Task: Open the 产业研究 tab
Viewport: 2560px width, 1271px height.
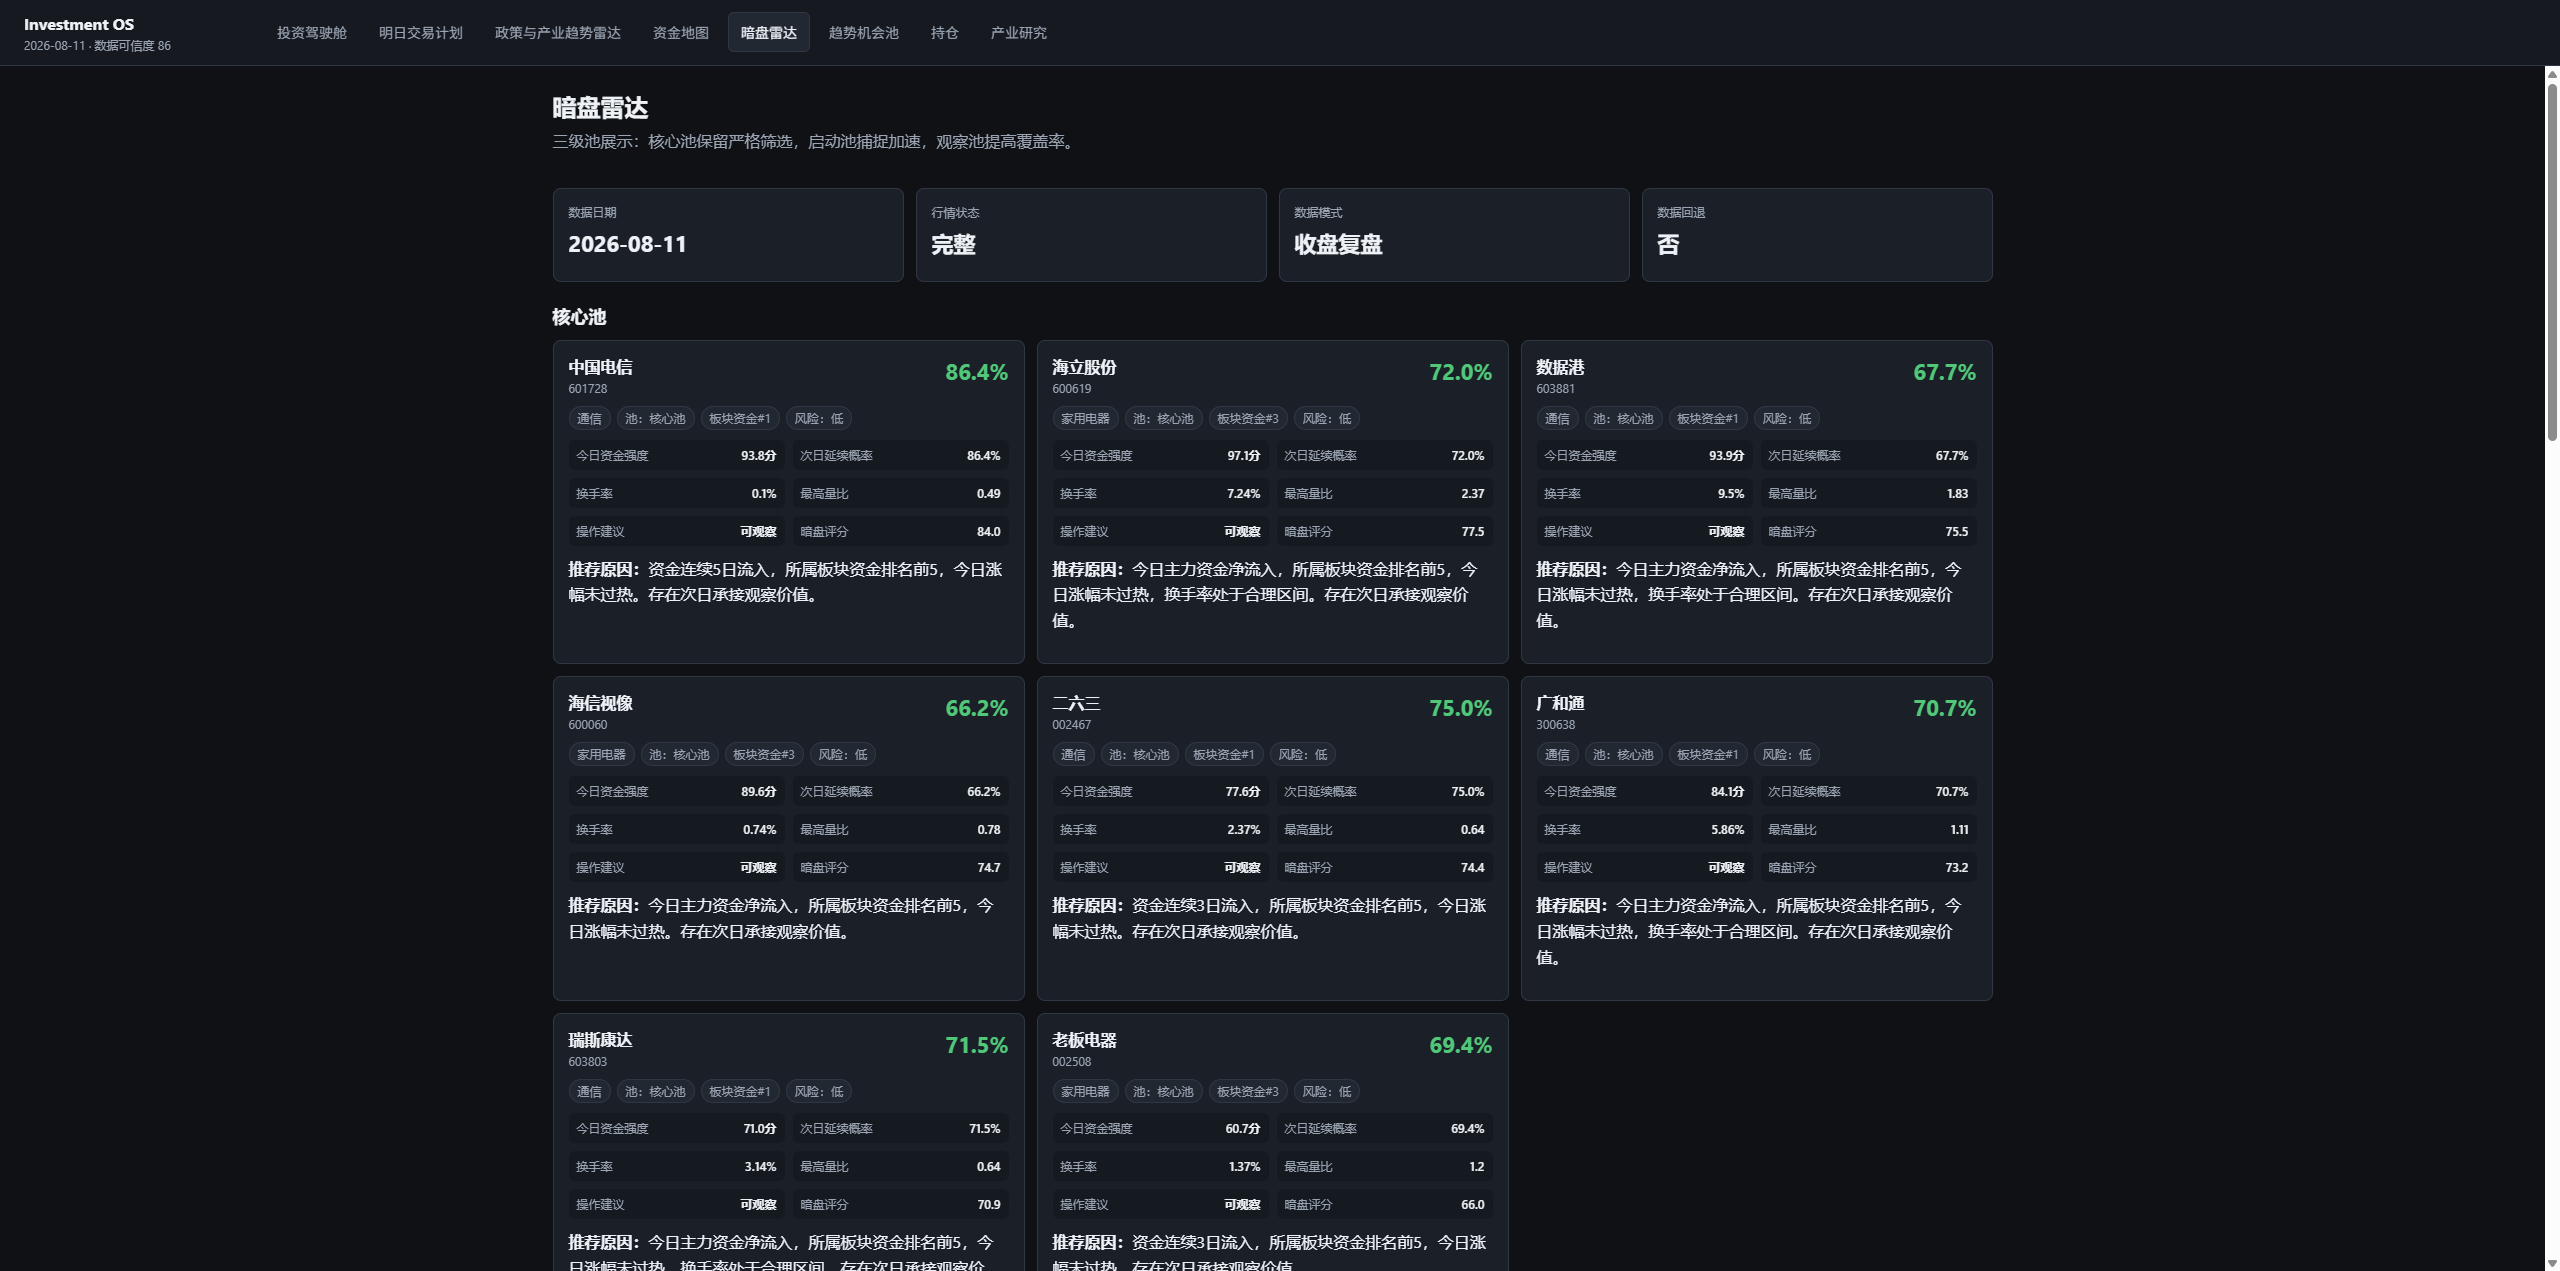Action: click(1018, 33)
